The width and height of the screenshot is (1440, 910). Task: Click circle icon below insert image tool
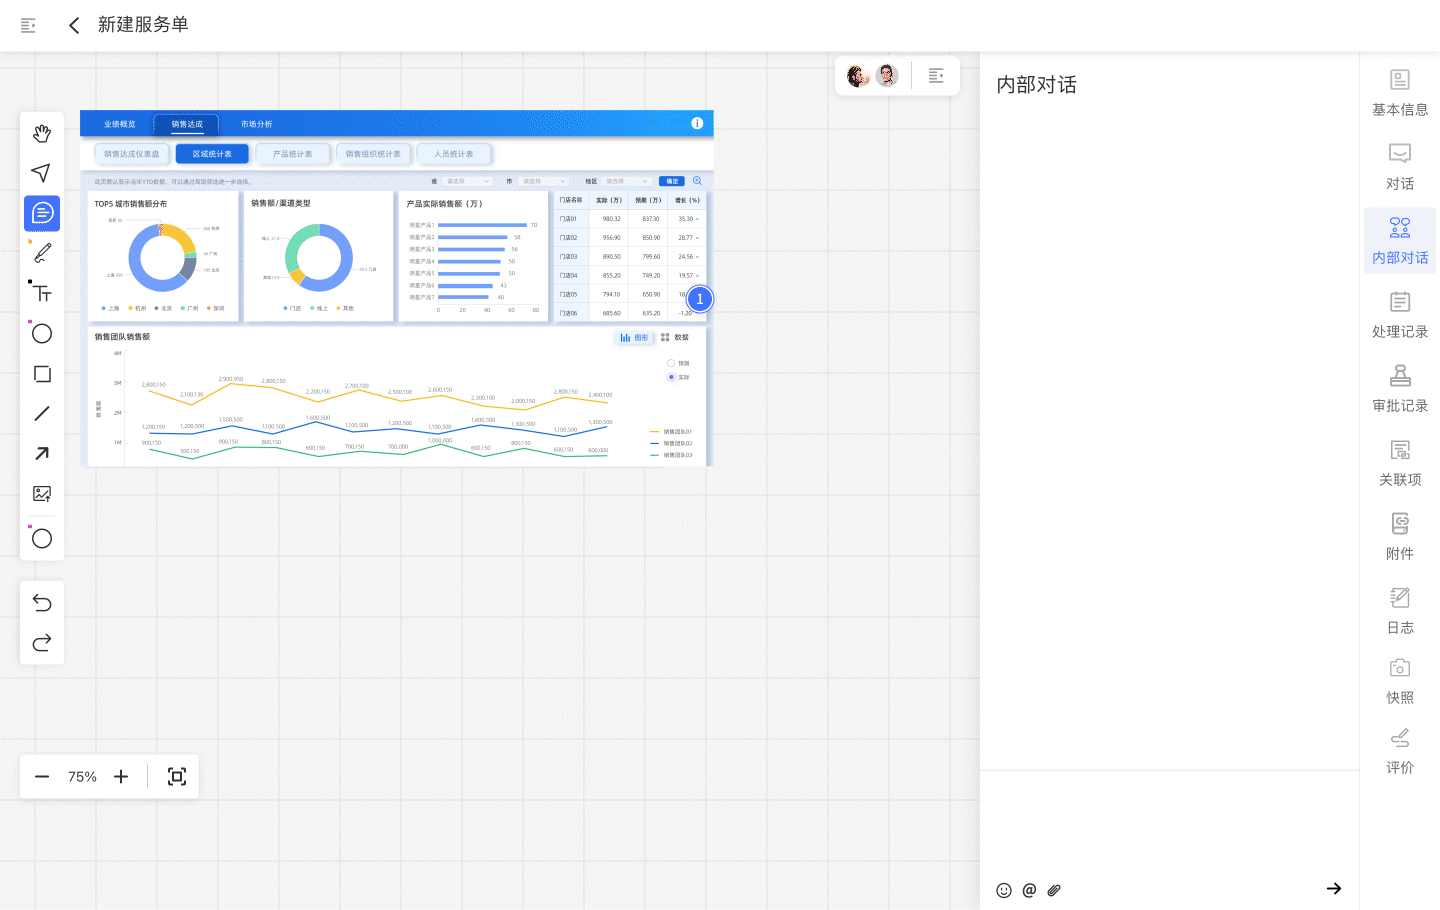(x=42, y=538)
